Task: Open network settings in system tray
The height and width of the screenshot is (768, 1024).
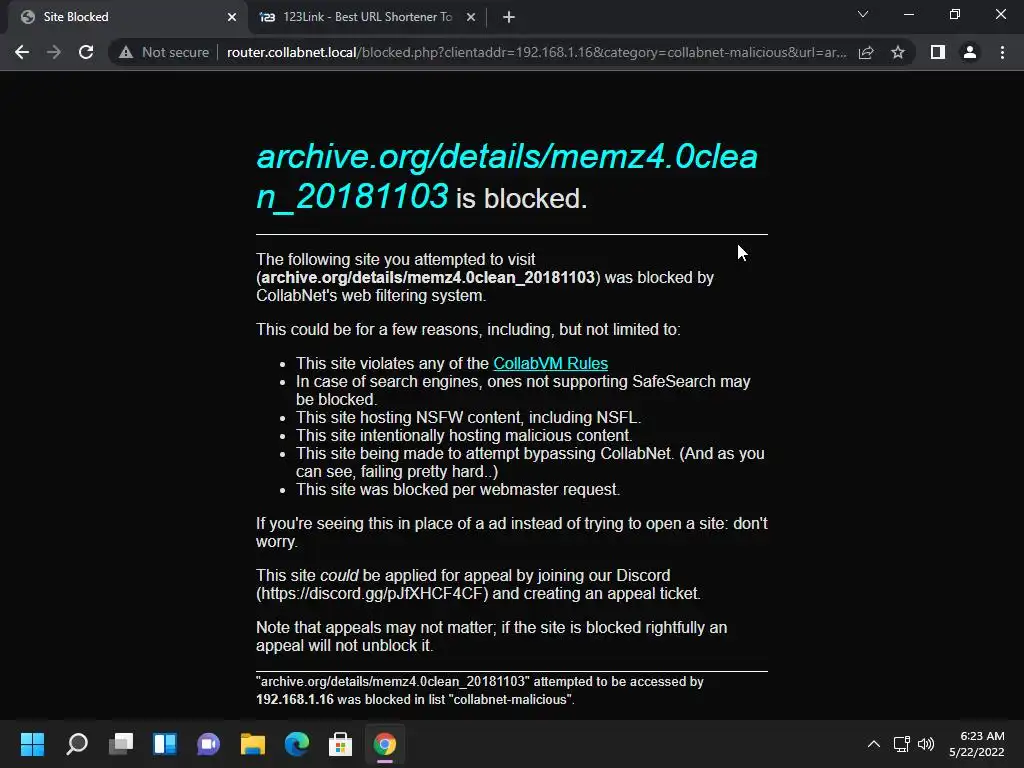Action: [902, 744]
